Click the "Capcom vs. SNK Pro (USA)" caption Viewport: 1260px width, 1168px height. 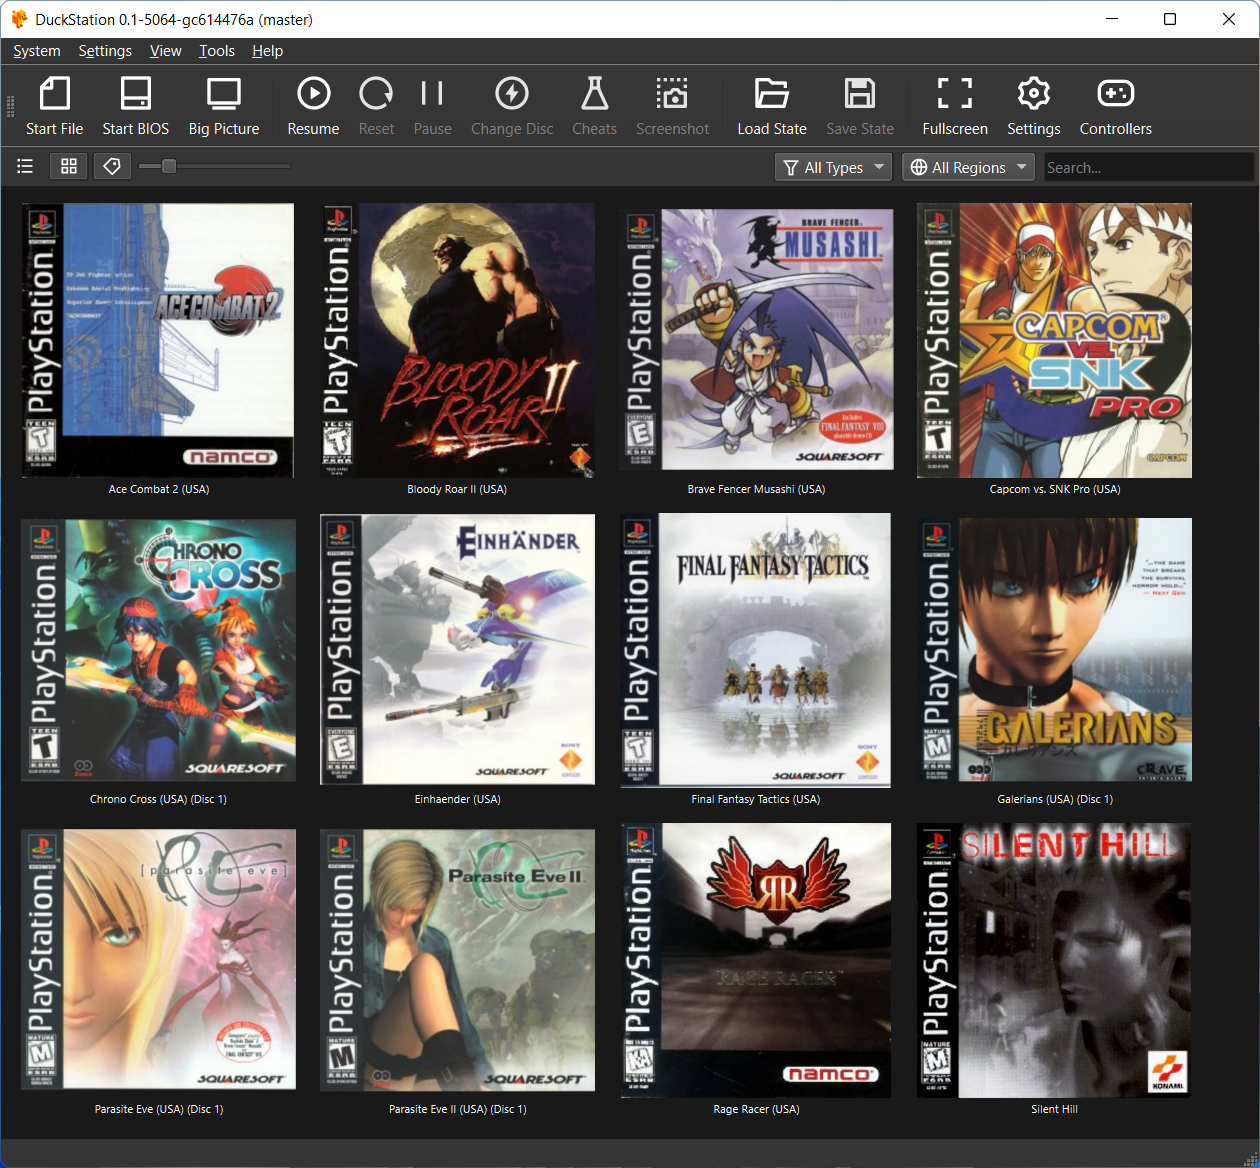pos(1055,489)
